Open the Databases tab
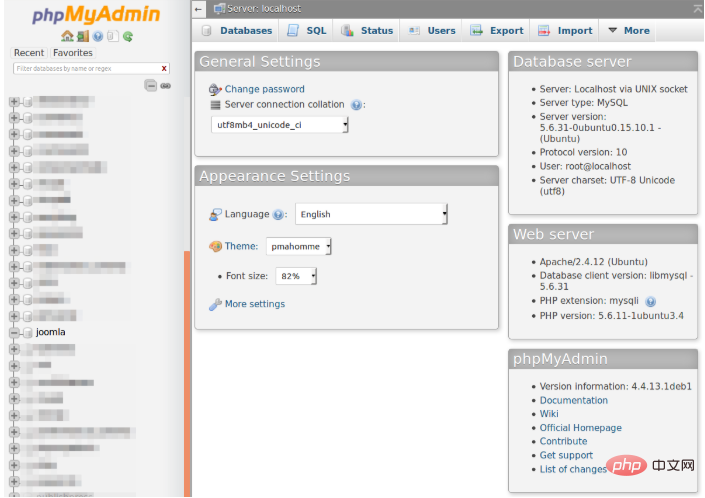This screenshot has width=705, height=498. pyautogui.click(x=238, y=31)
